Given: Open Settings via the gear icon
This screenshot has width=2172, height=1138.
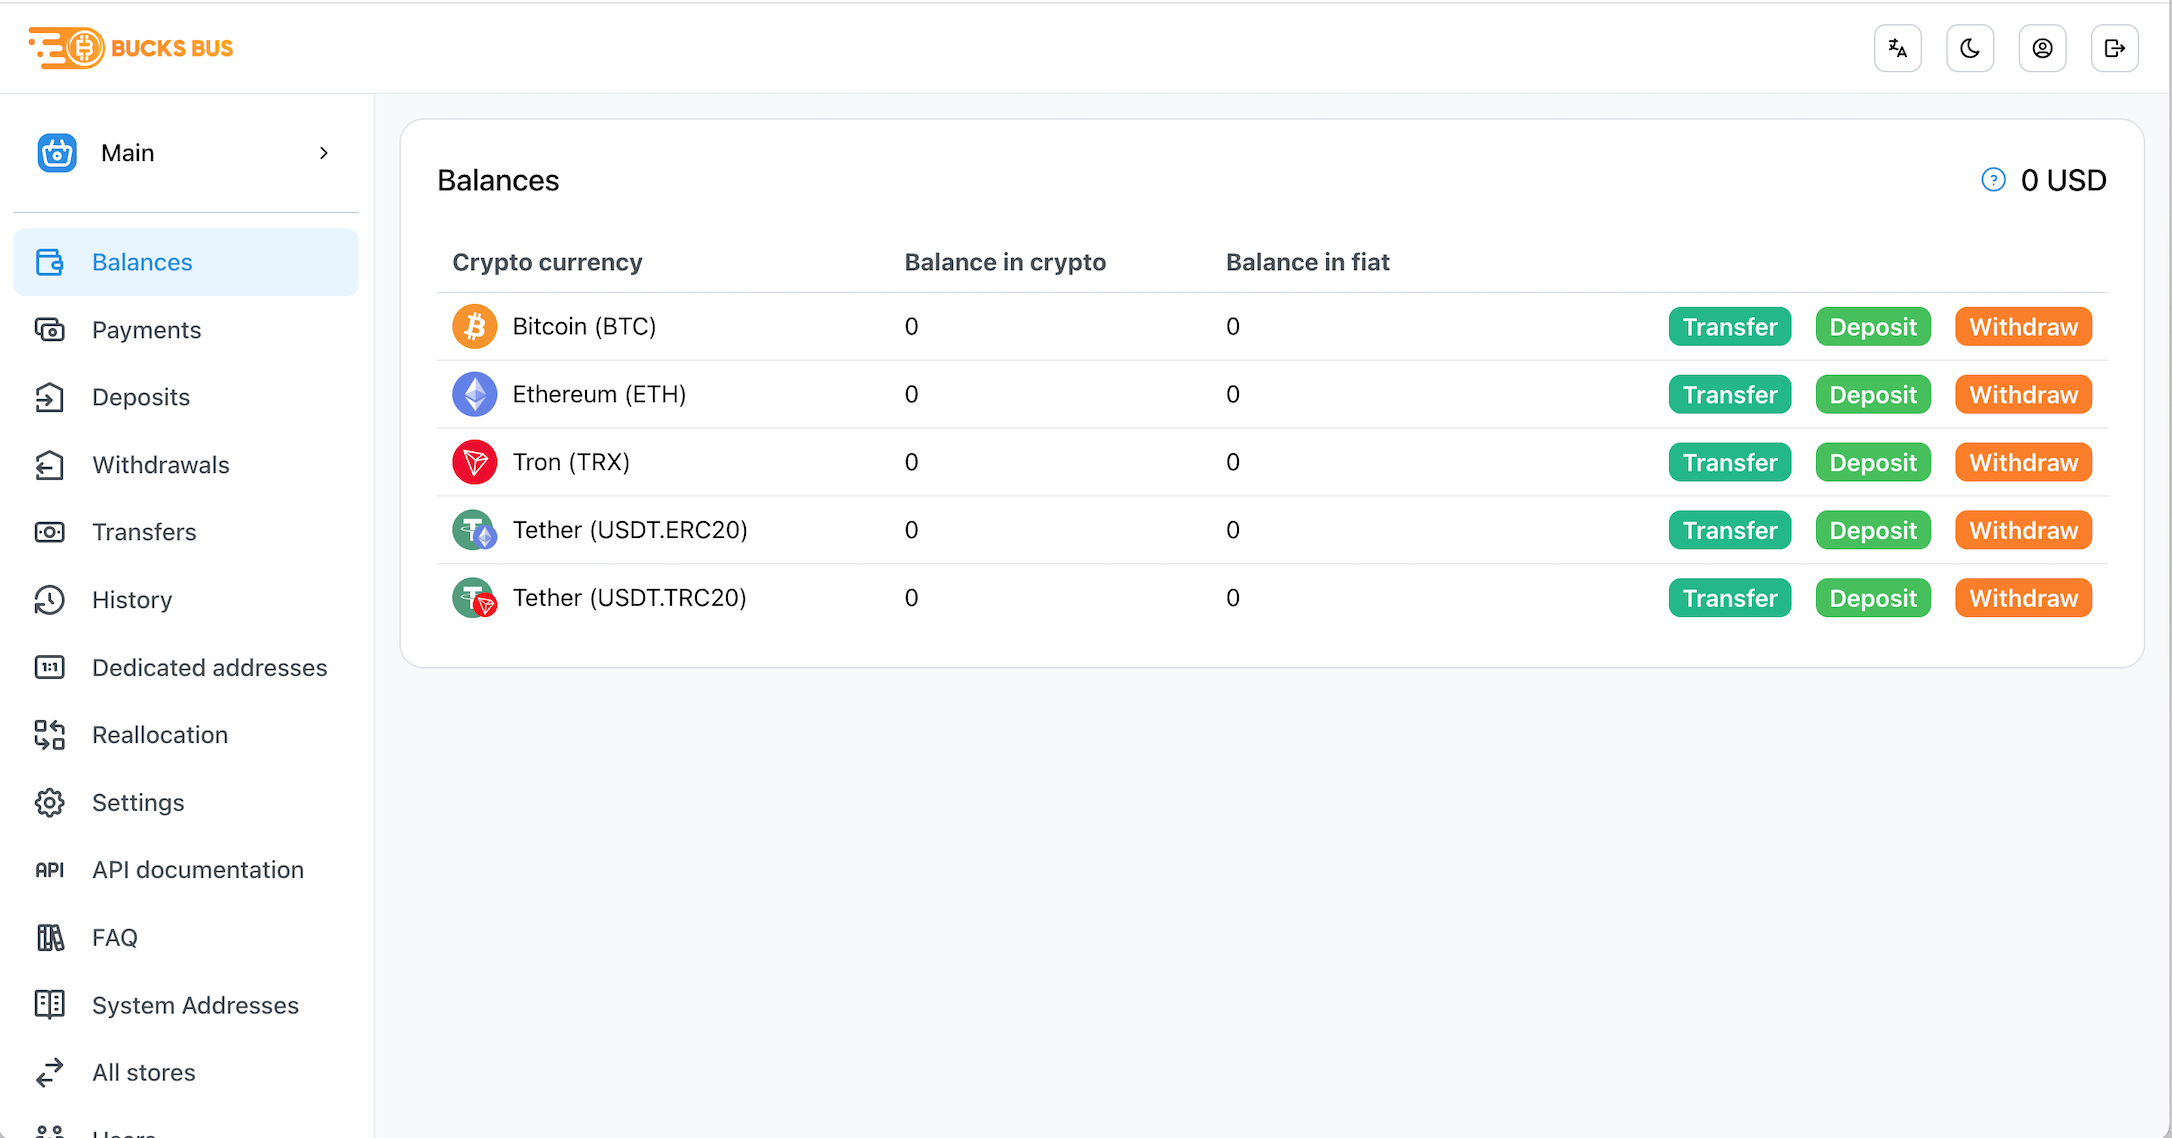Looking at the screenshot, I should click(x=50, y=802).
